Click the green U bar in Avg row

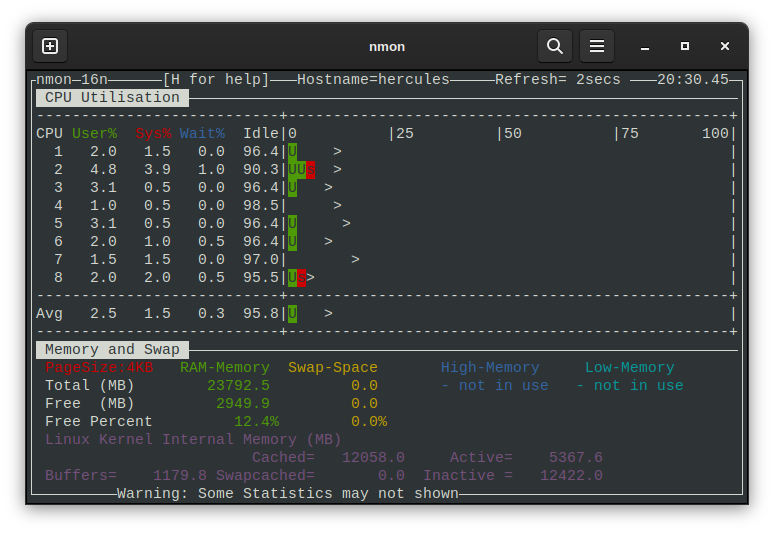click(292, 314)
